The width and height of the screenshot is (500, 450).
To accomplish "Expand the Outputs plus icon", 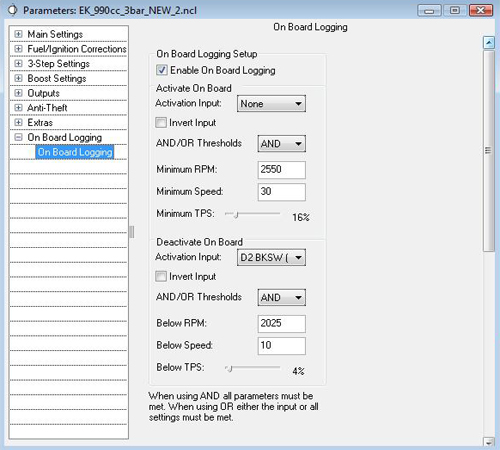I will click(x=19, y=93).
